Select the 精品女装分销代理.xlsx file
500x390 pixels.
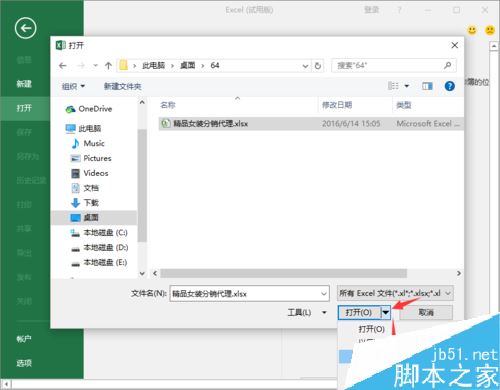[x=311, y=124]
